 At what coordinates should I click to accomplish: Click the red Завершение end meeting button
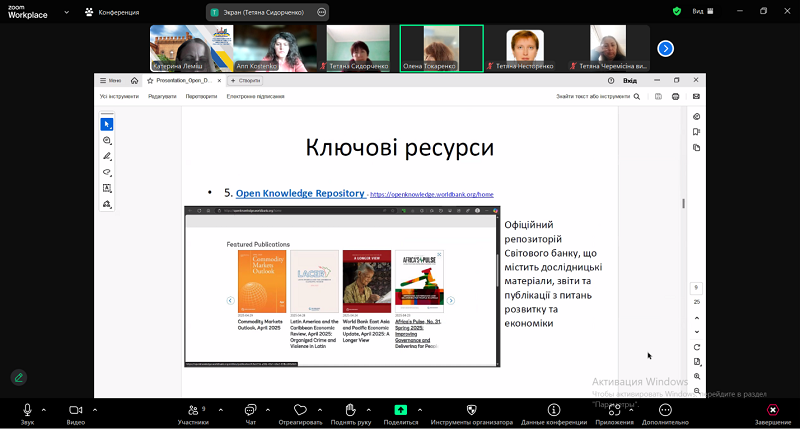tap(772, 411)
